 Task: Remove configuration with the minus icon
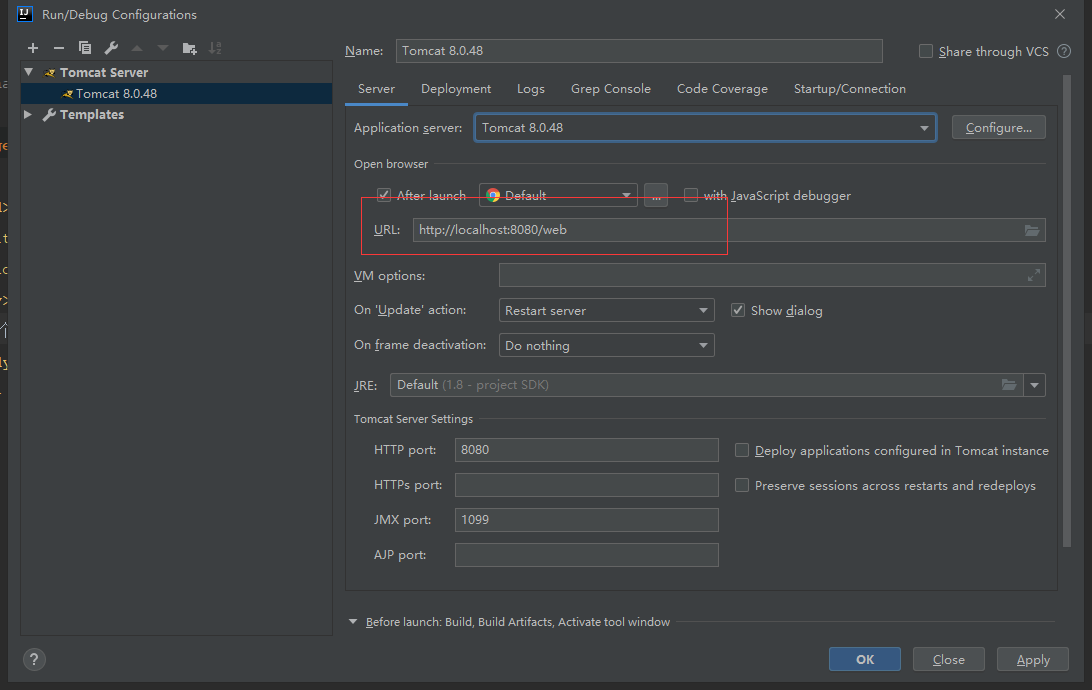(58, 48)
